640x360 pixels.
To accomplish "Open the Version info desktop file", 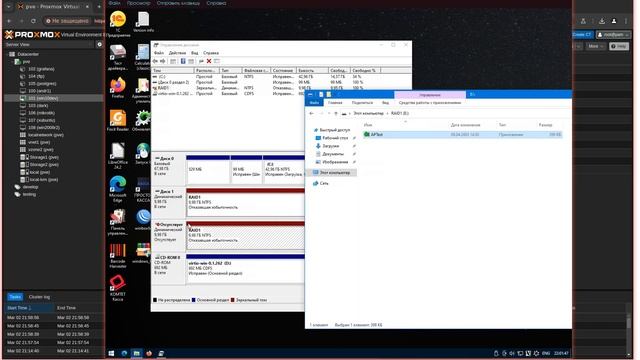I will click(x=143, y=21).
